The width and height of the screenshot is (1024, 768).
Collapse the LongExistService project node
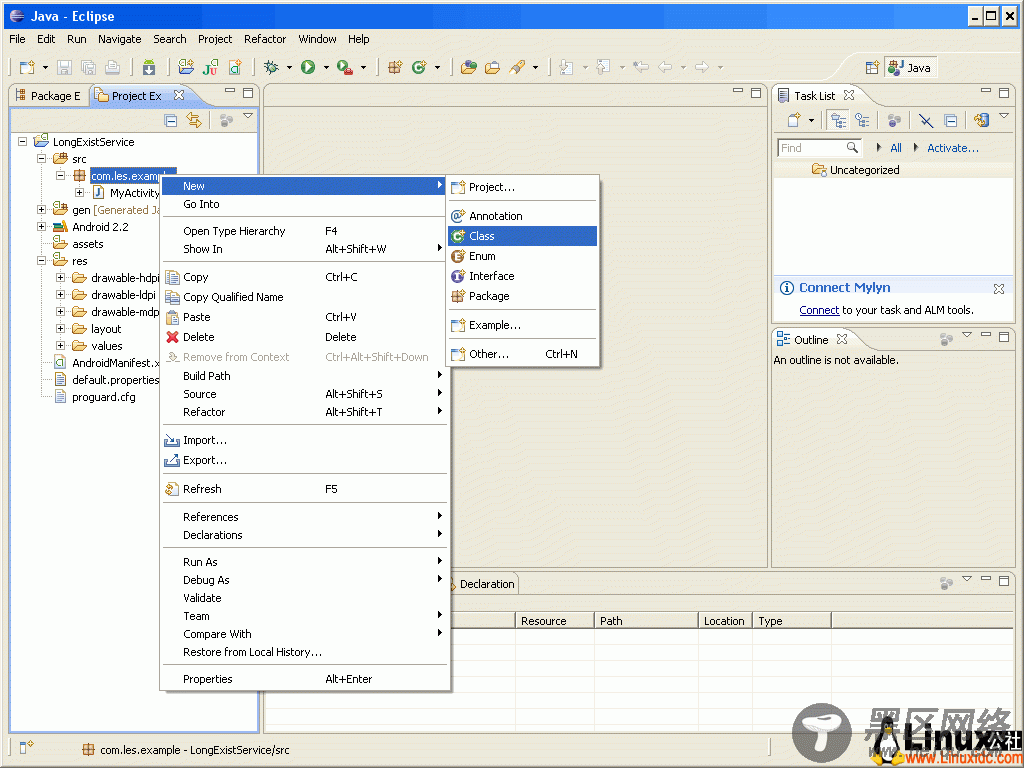[23, 141]
